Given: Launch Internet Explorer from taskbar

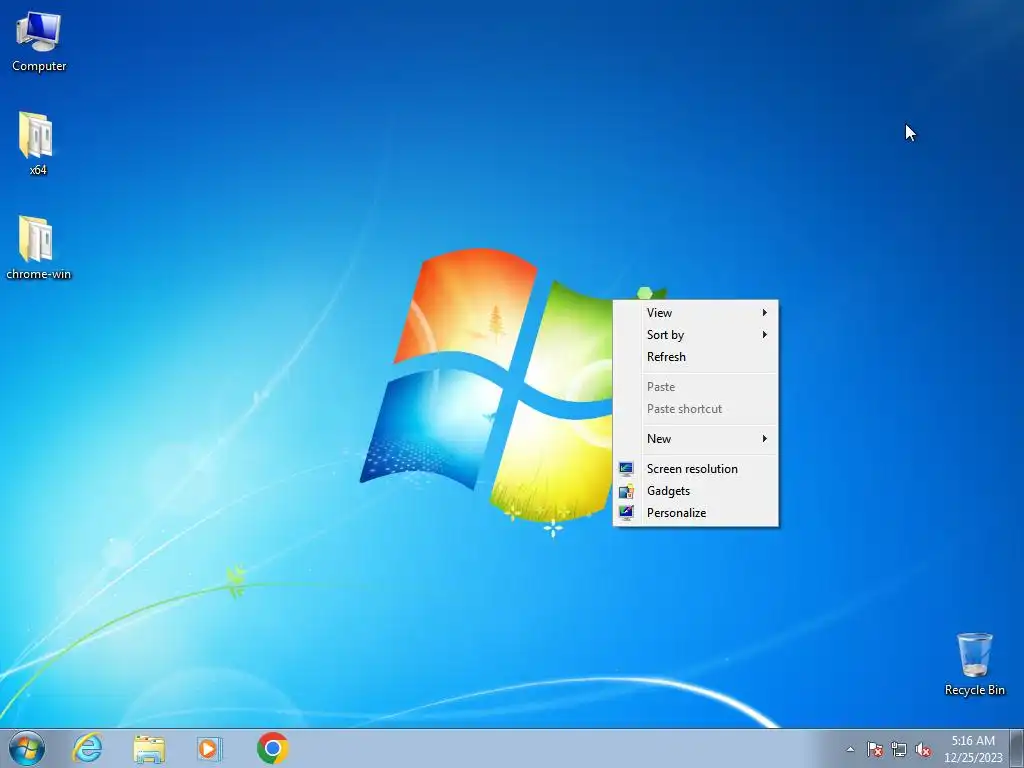Looking at the screenshot, I should point(88,748).
